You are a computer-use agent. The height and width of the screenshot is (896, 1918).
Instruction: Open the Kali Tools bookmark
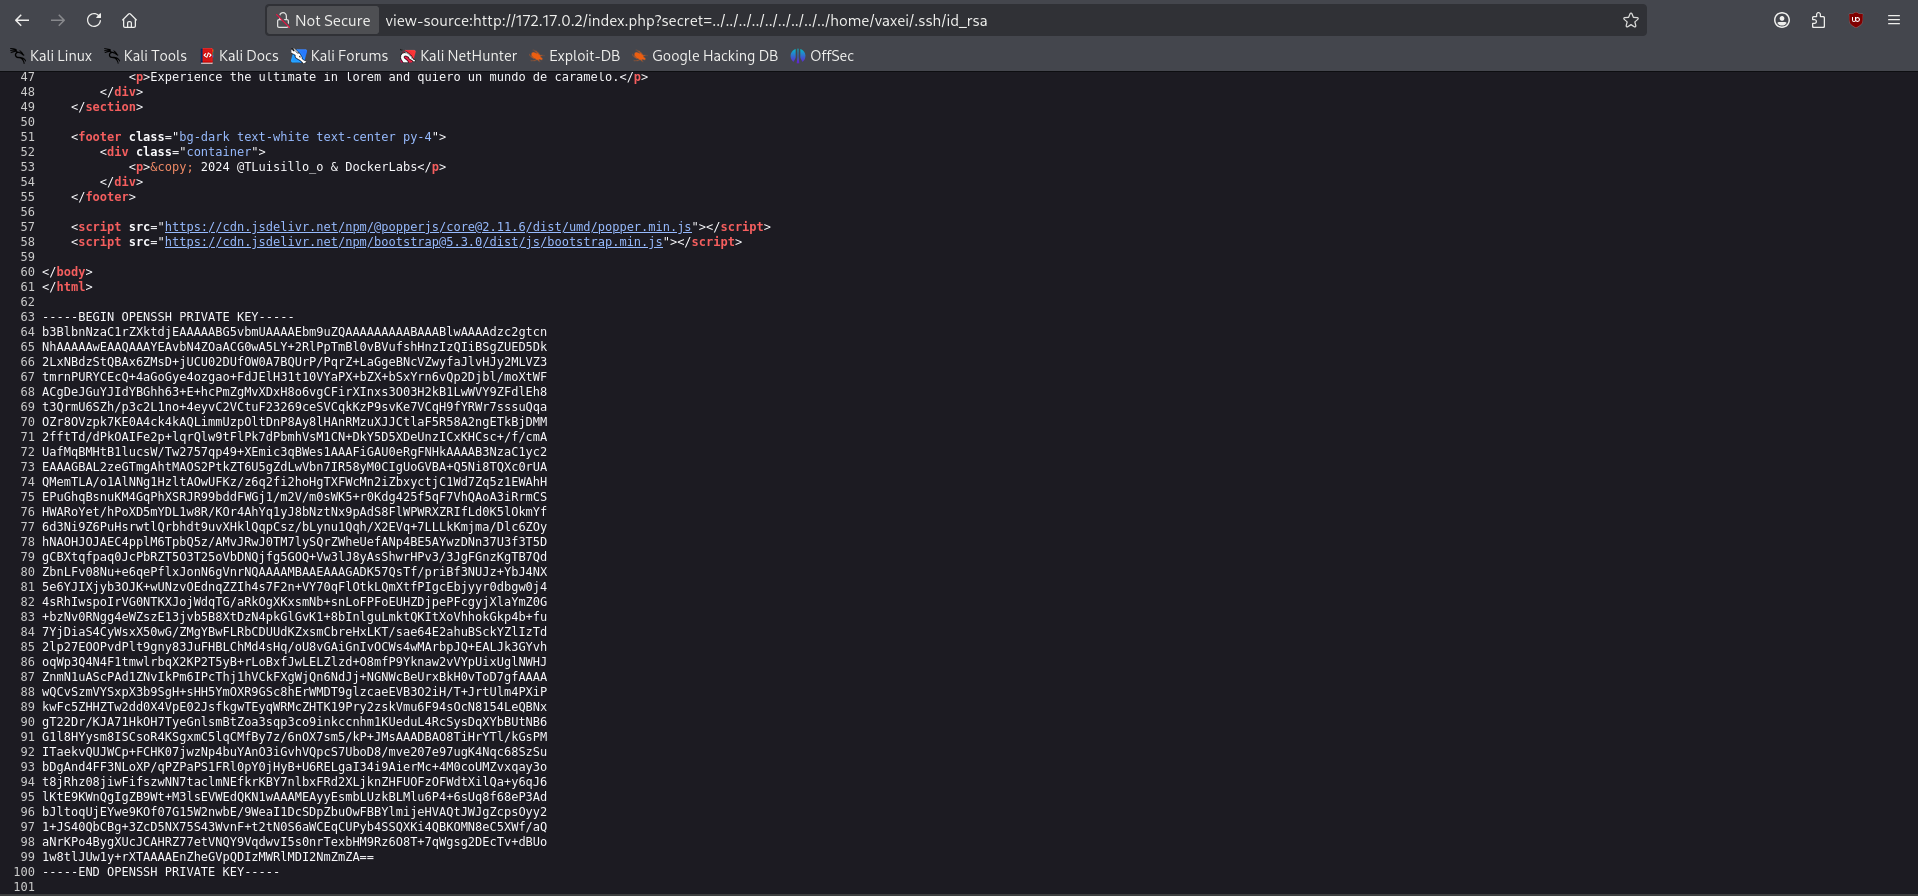pyautogui.click(x=146, y=56)
